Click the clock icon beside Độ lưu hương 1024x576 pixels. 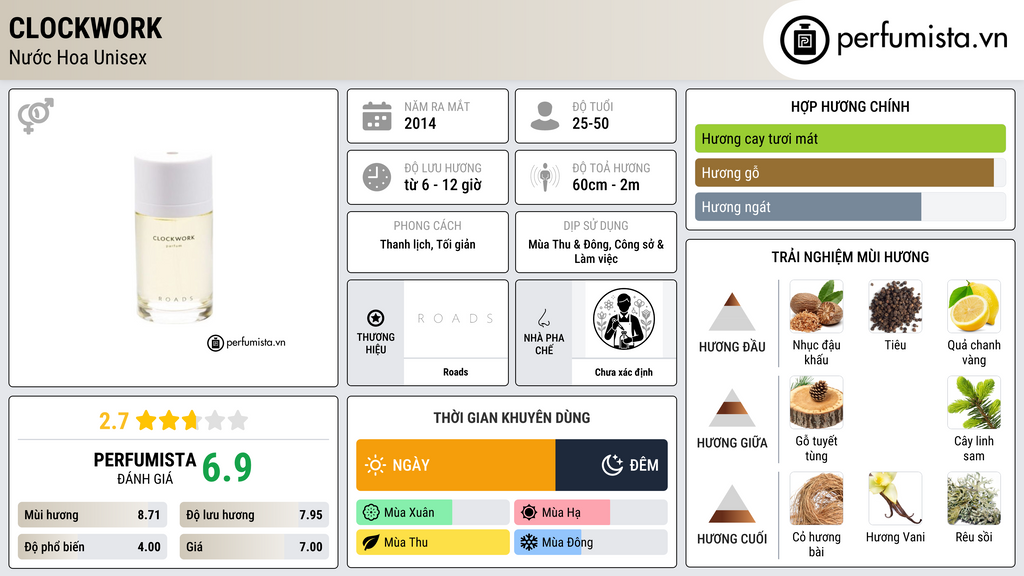[377, 177]
